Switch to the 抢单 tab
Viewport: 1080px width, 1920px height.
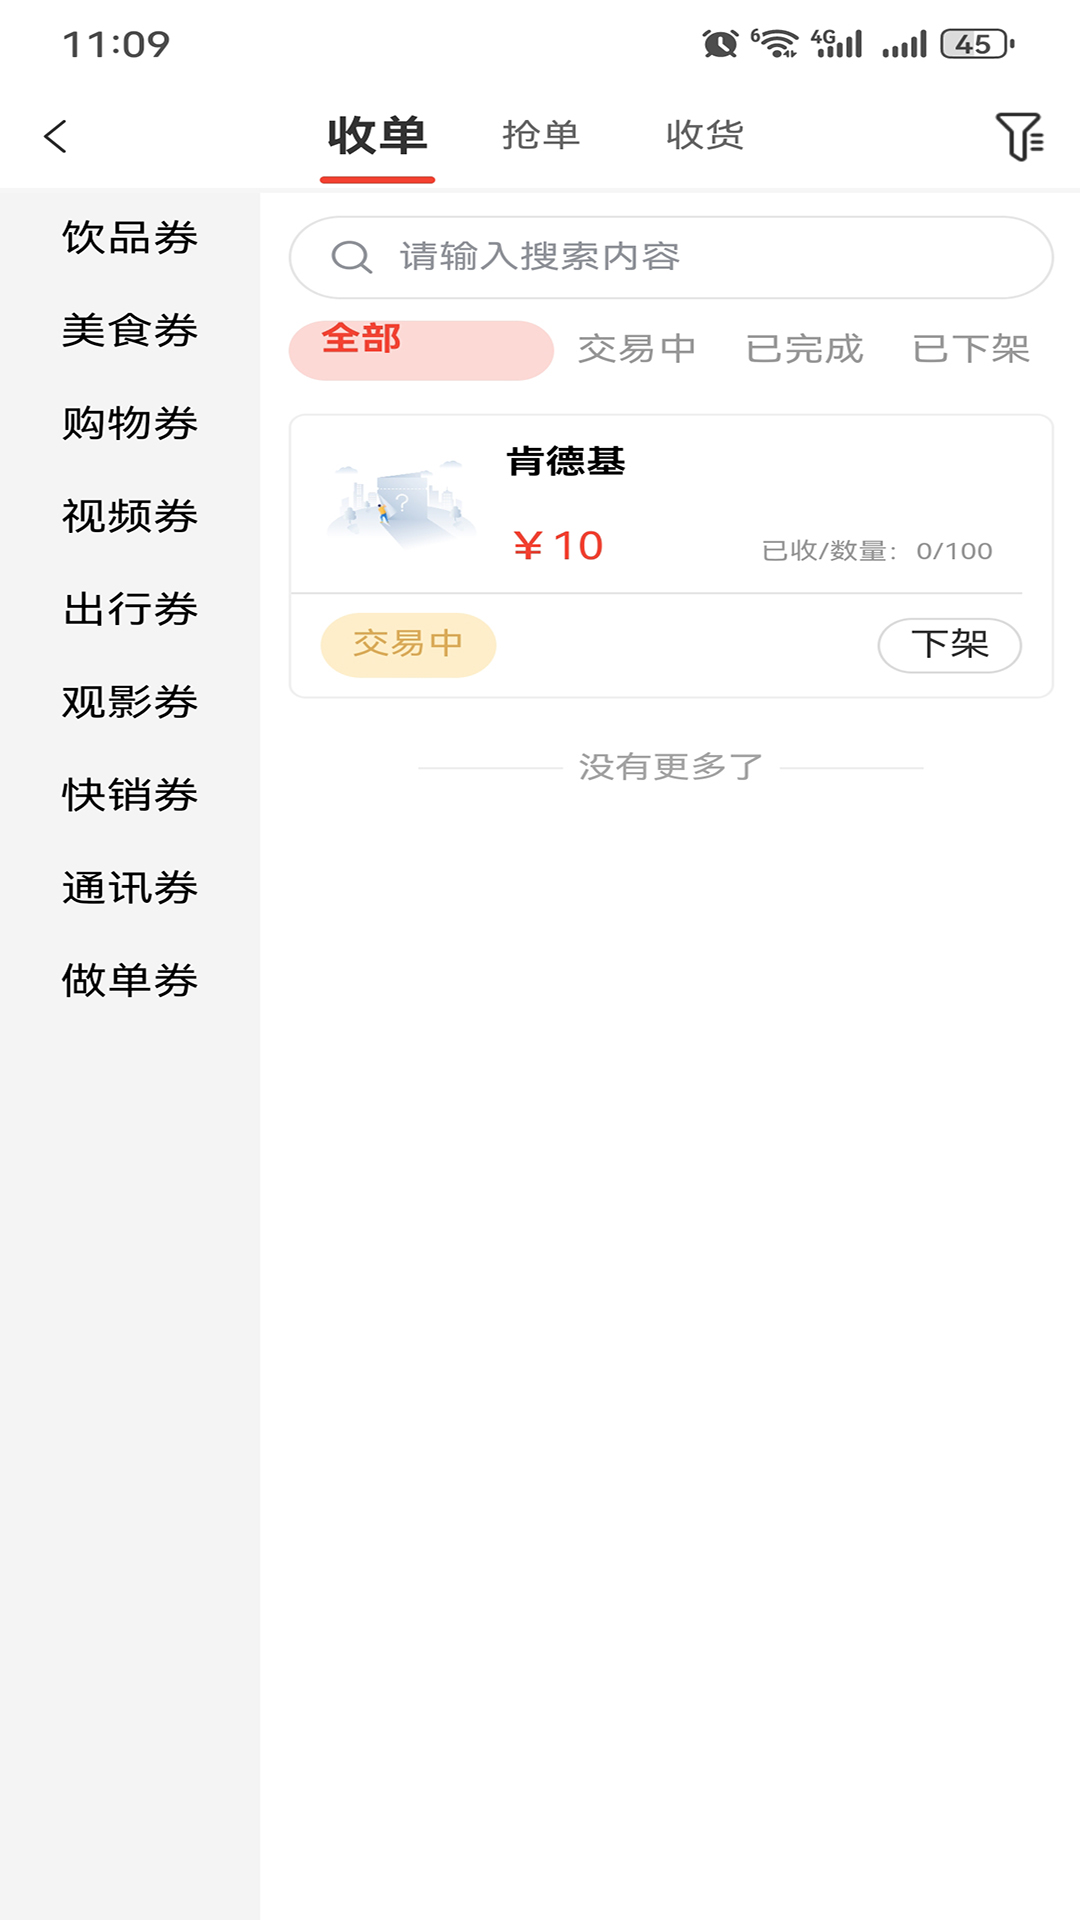(x=541, y=135)
